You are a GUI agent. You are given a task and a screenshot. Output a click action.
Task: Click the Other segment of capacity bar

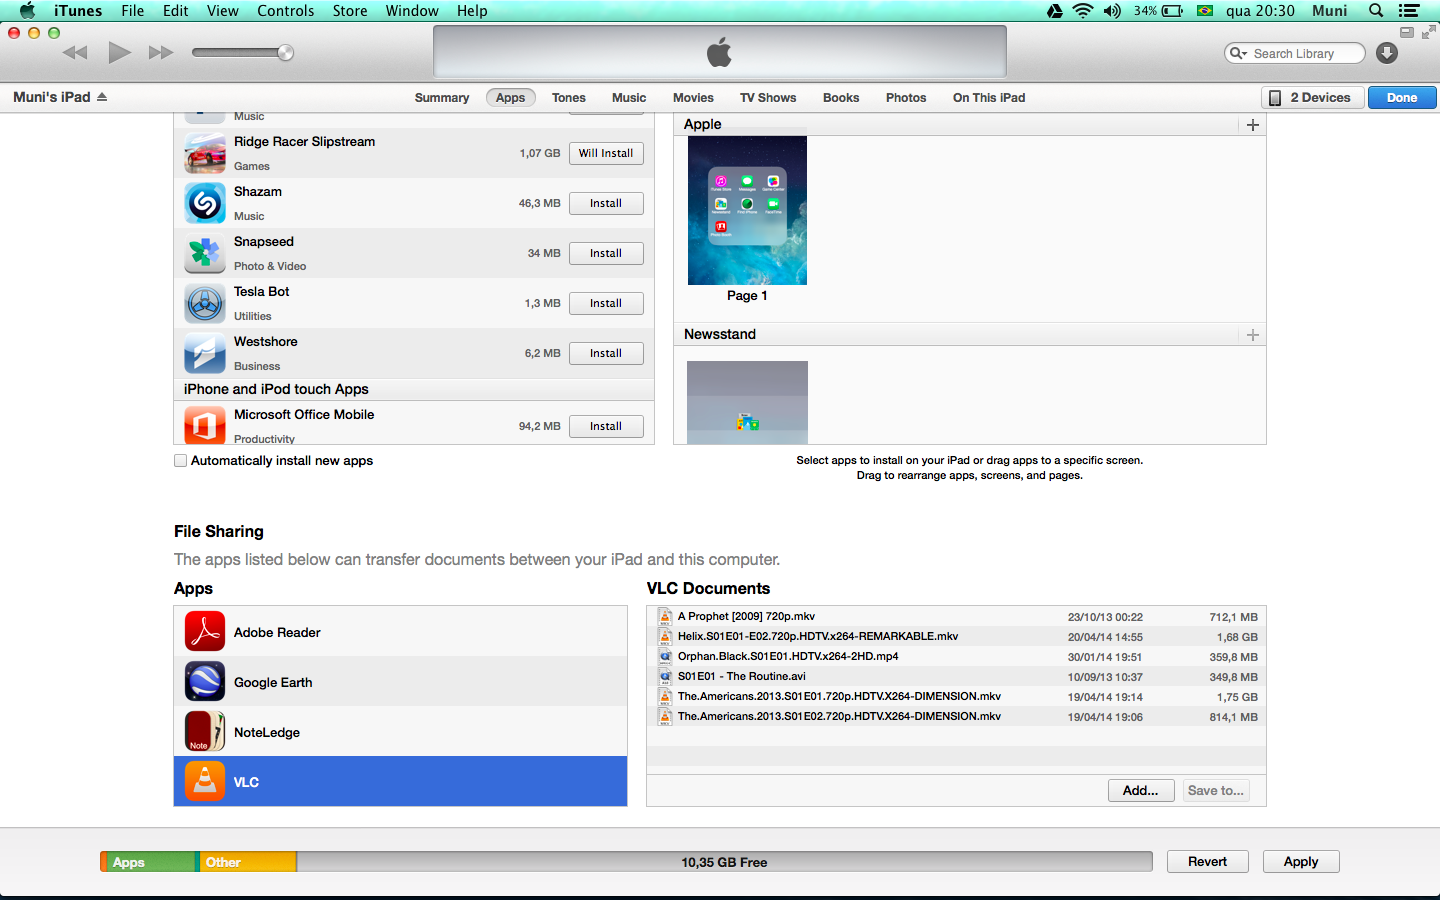tap(246, 862)
